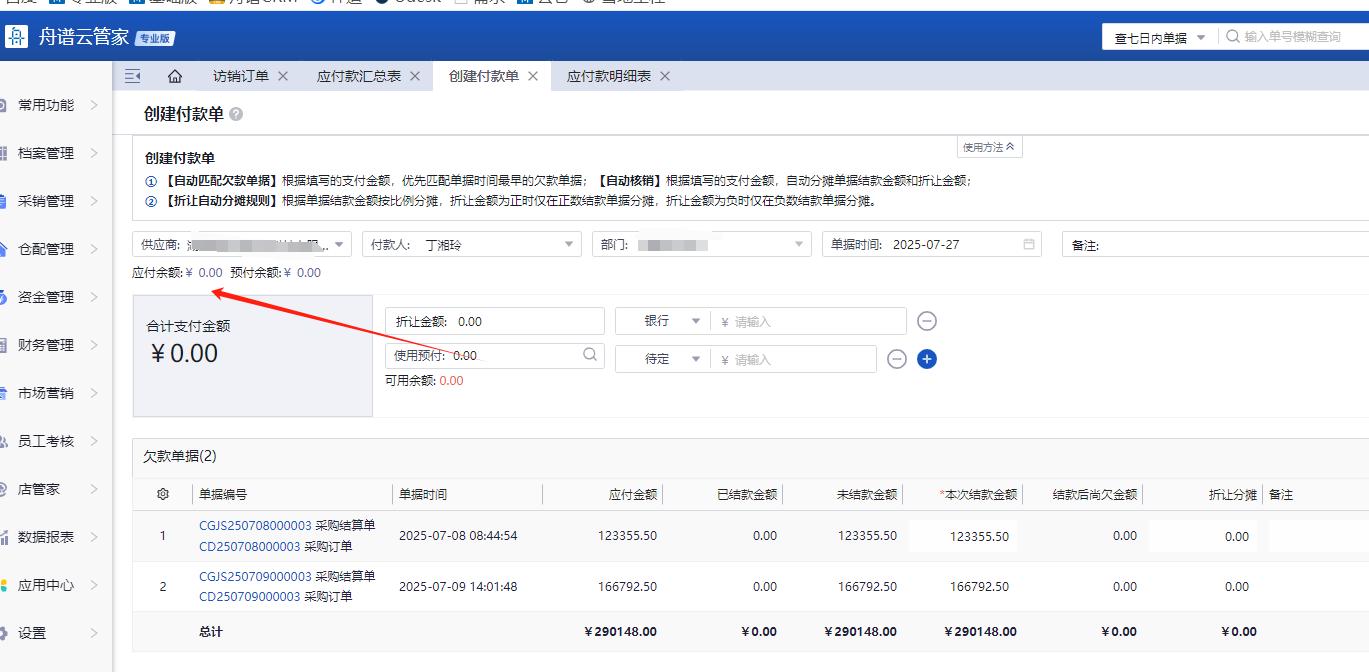Expand the 付款人 dropdown

(x=569, y=244)
